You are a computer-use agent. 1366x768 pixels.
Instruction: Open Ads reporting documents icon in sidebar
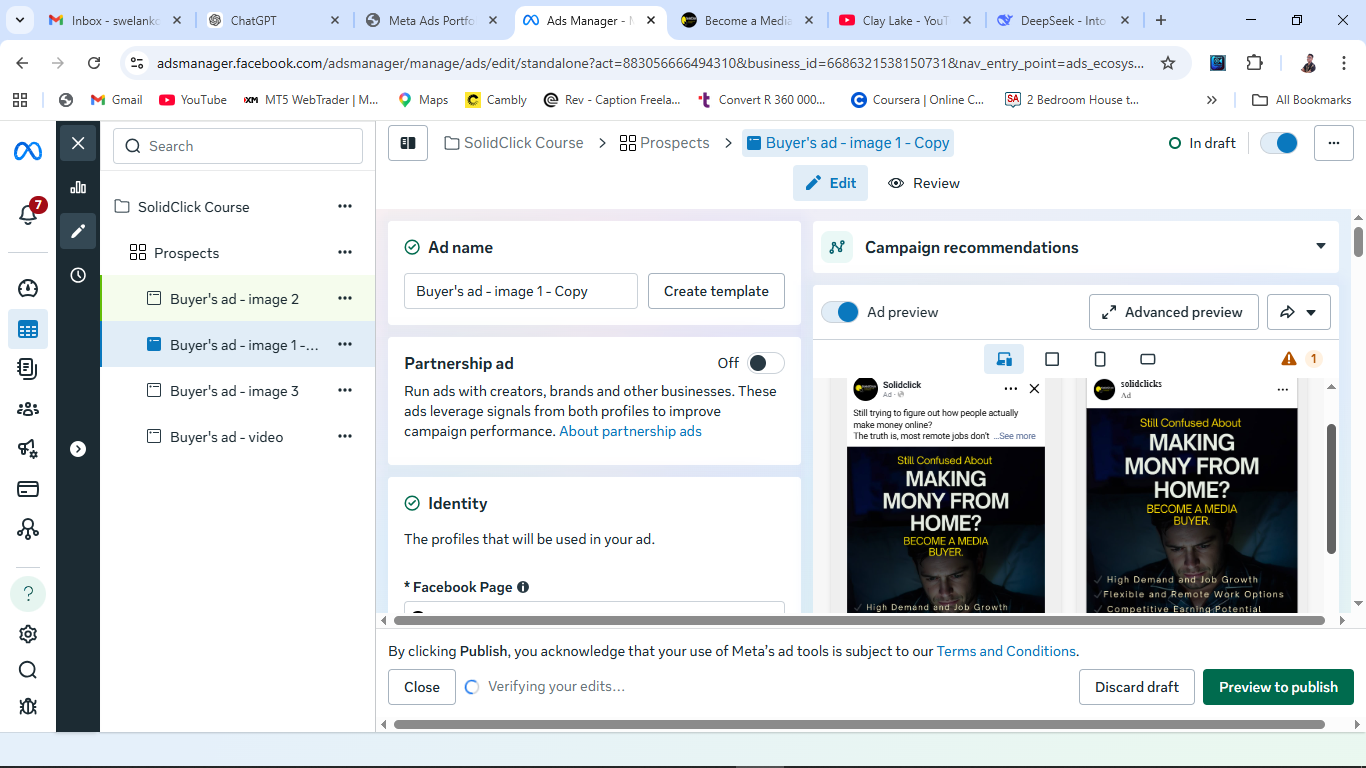tap(28, 369)
